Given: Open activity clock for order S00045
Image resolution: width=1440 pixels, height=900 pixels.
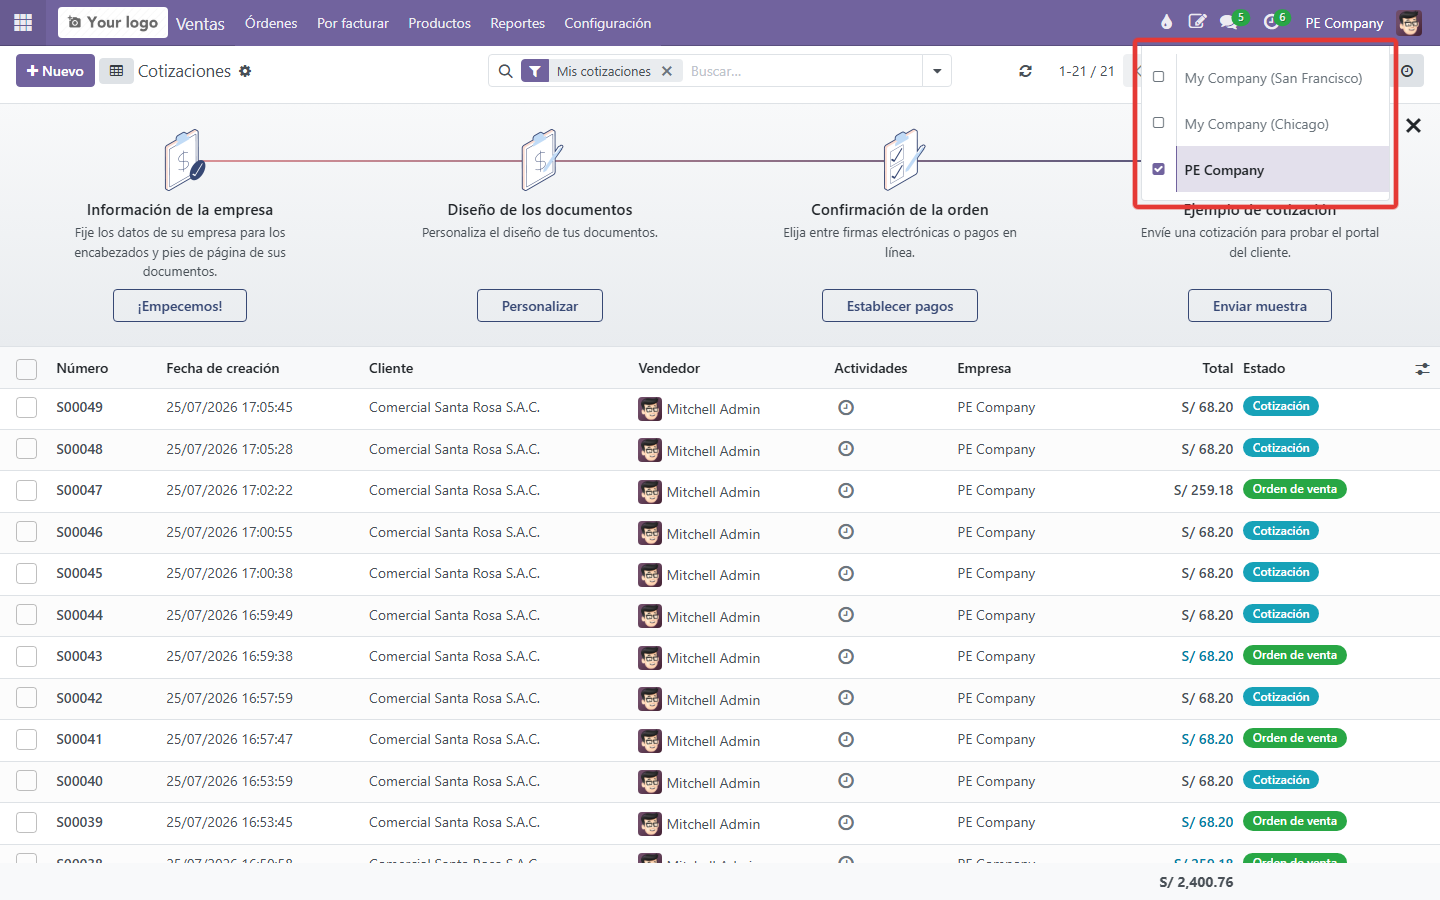Looking at the screenshot, I should [x=846, y=574].
